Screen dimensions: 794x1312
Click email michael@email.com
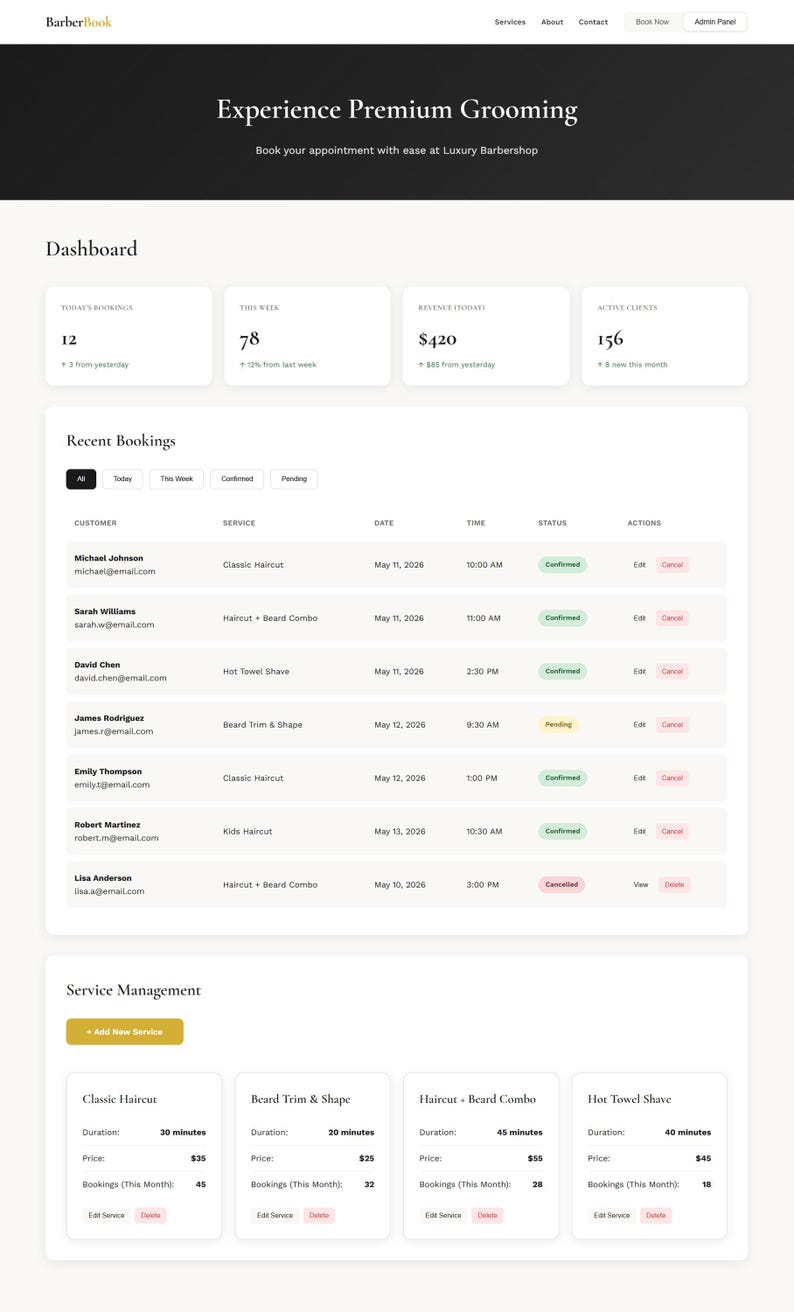click(x=115, y=572)
